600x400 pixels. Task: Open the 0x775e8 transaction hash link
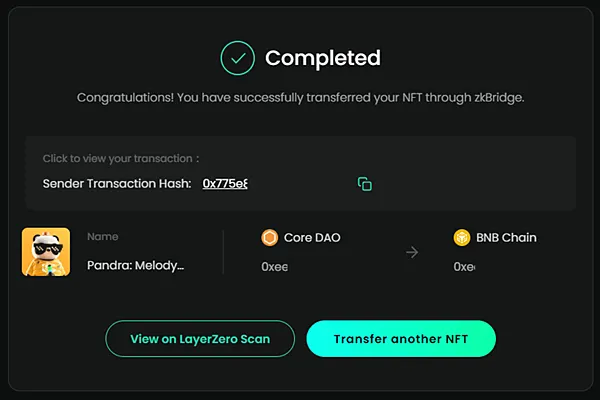[225, 184]
